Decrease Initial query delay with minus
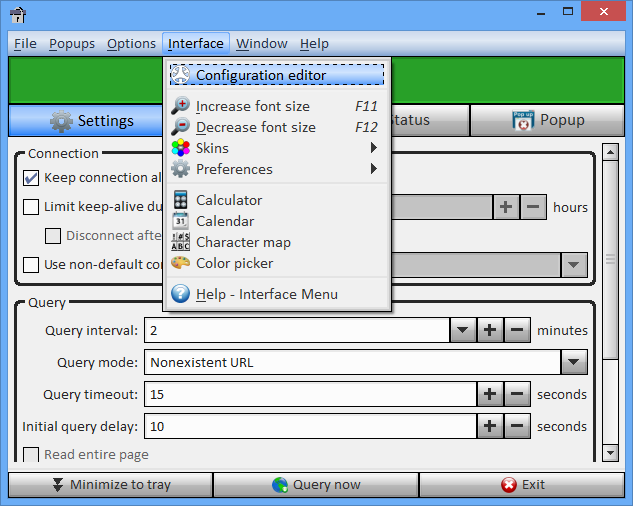This screenshot has height=506, width=633. click(x=517, y=426)
